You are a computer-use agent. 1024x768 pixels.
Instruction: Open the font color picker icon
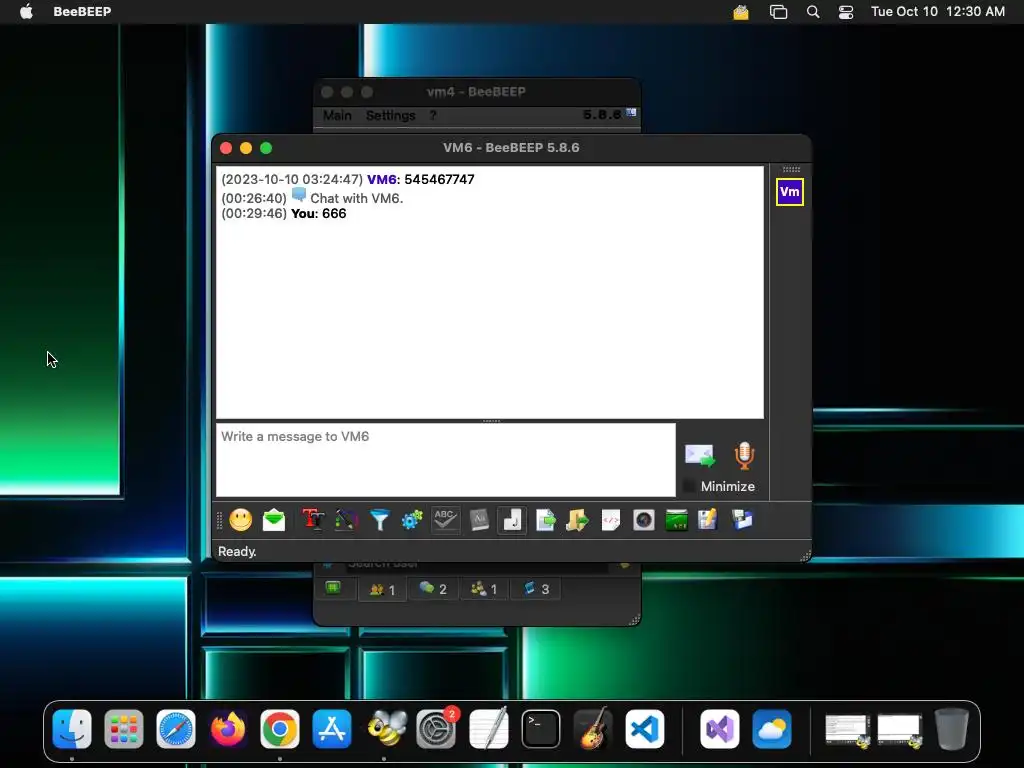346,520
